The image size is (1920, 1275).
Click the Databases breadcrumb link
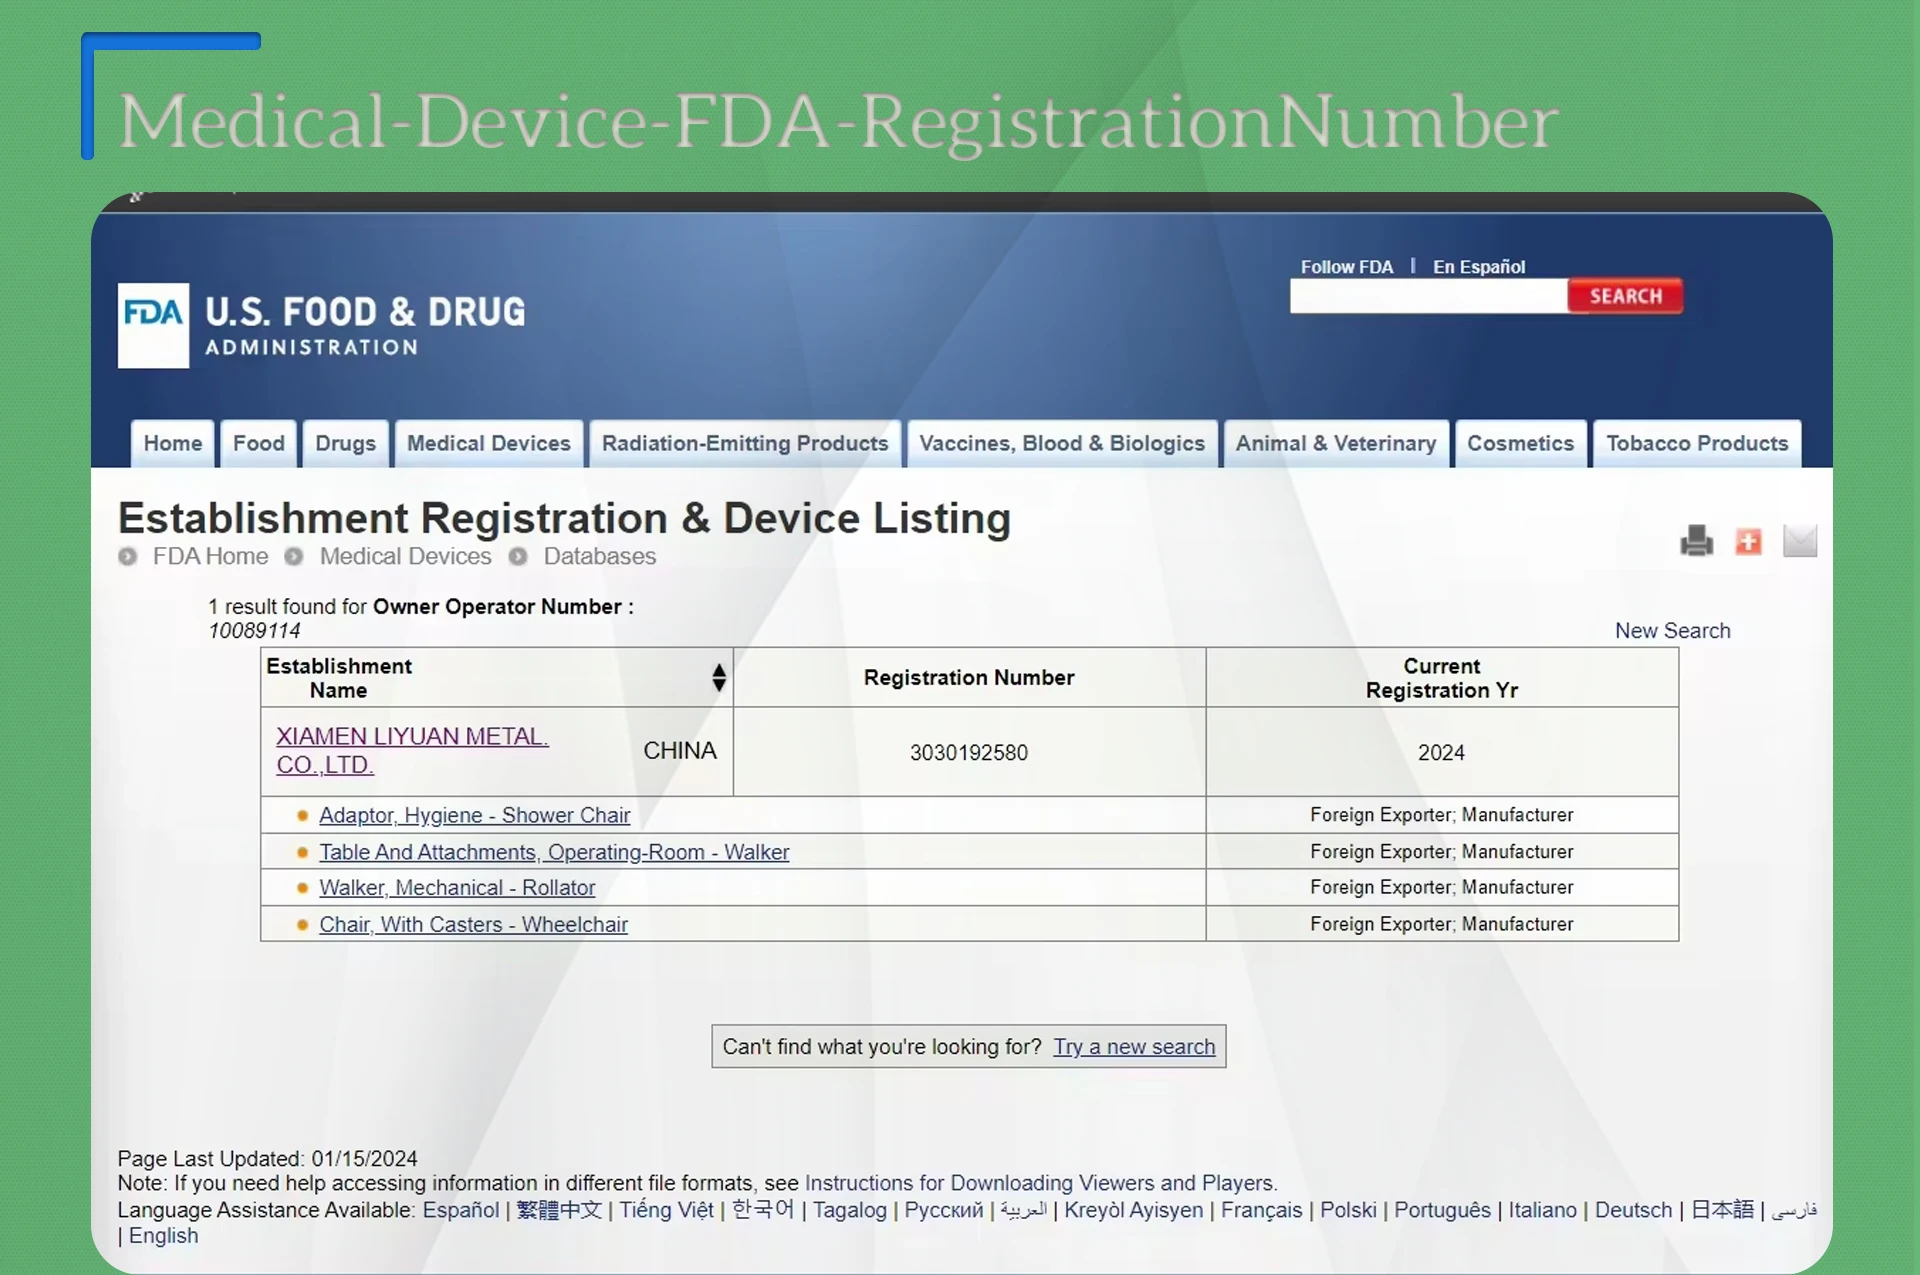pyautogui.click(x=599, y=556)
